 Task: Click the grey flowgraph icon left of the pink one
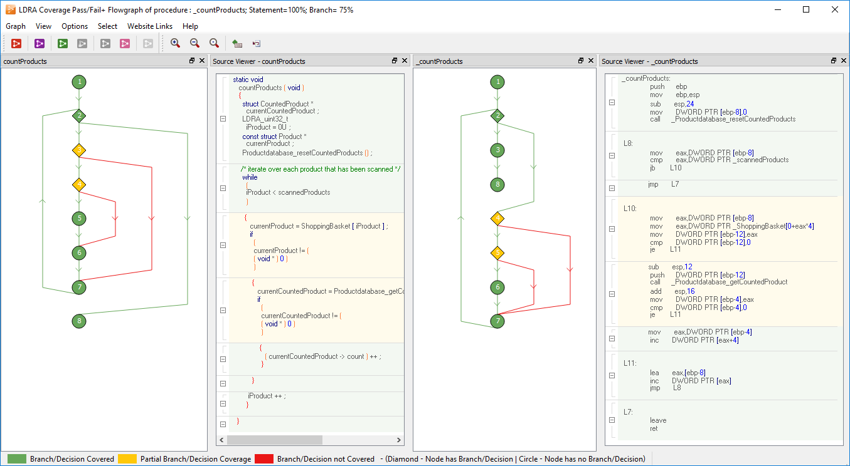(106, 43)
